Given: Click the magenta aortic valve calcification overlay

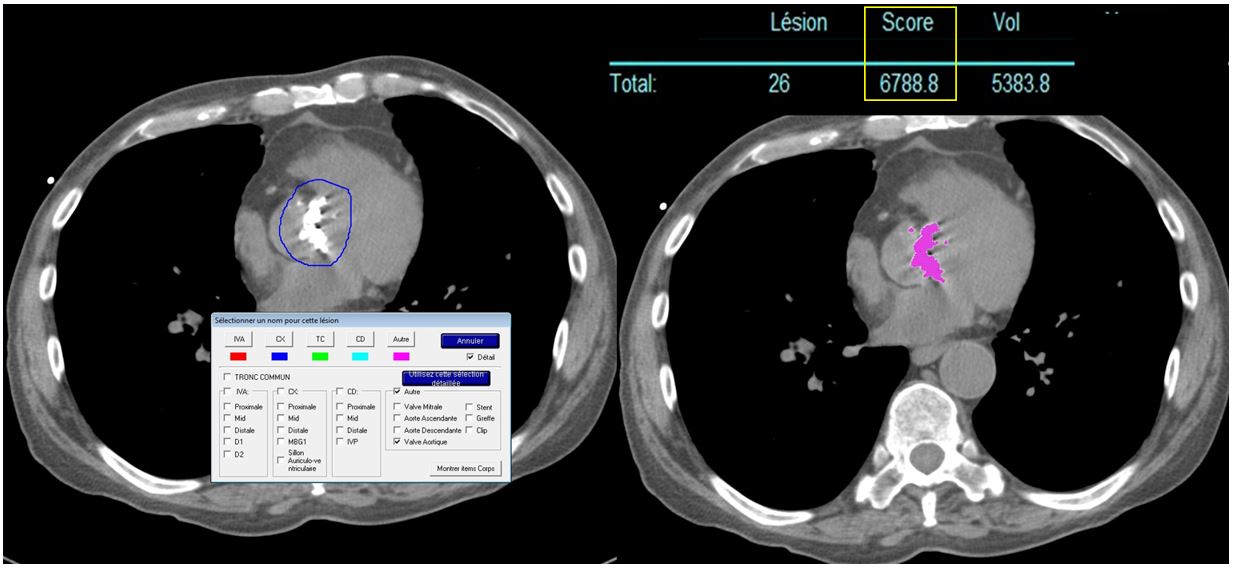Looking at the screenshot, I should tap(928, 252).
